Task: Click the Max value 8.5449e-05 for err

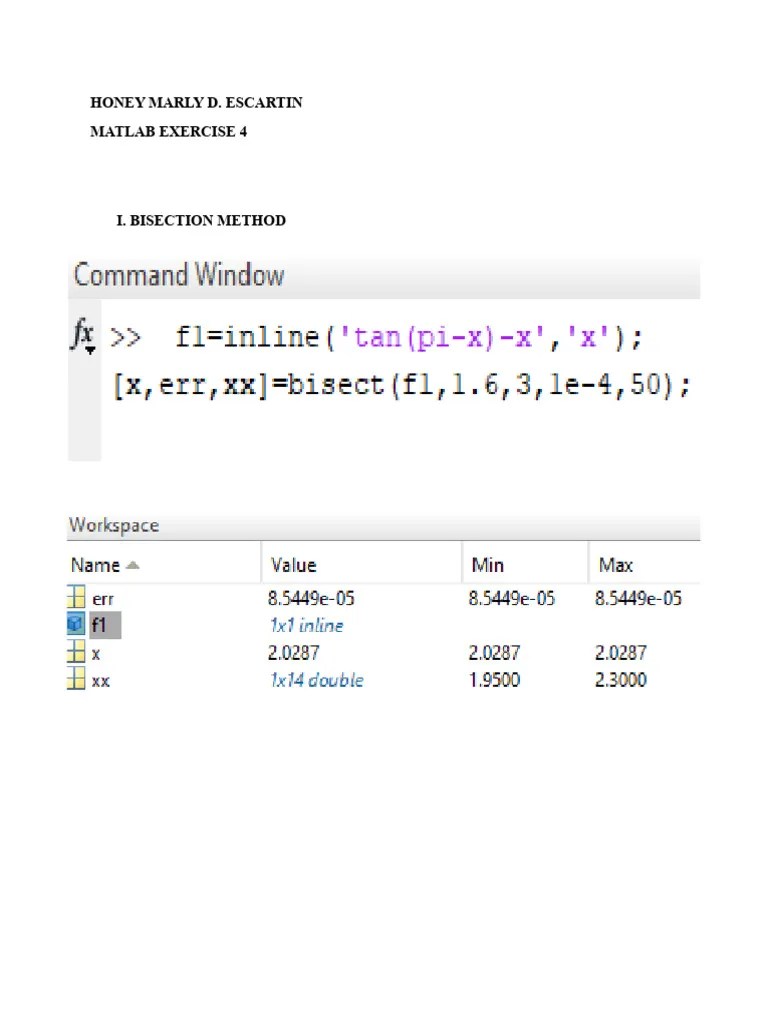Action: tap(638, 598)
